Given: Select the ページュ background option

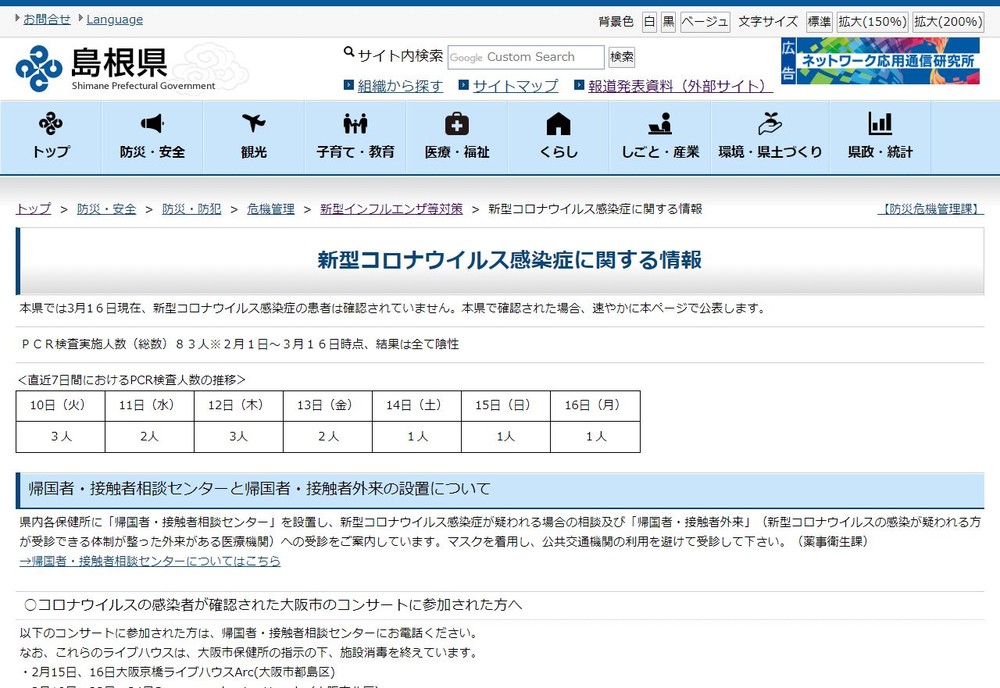Looking at the screenshot, I should 704,20.
